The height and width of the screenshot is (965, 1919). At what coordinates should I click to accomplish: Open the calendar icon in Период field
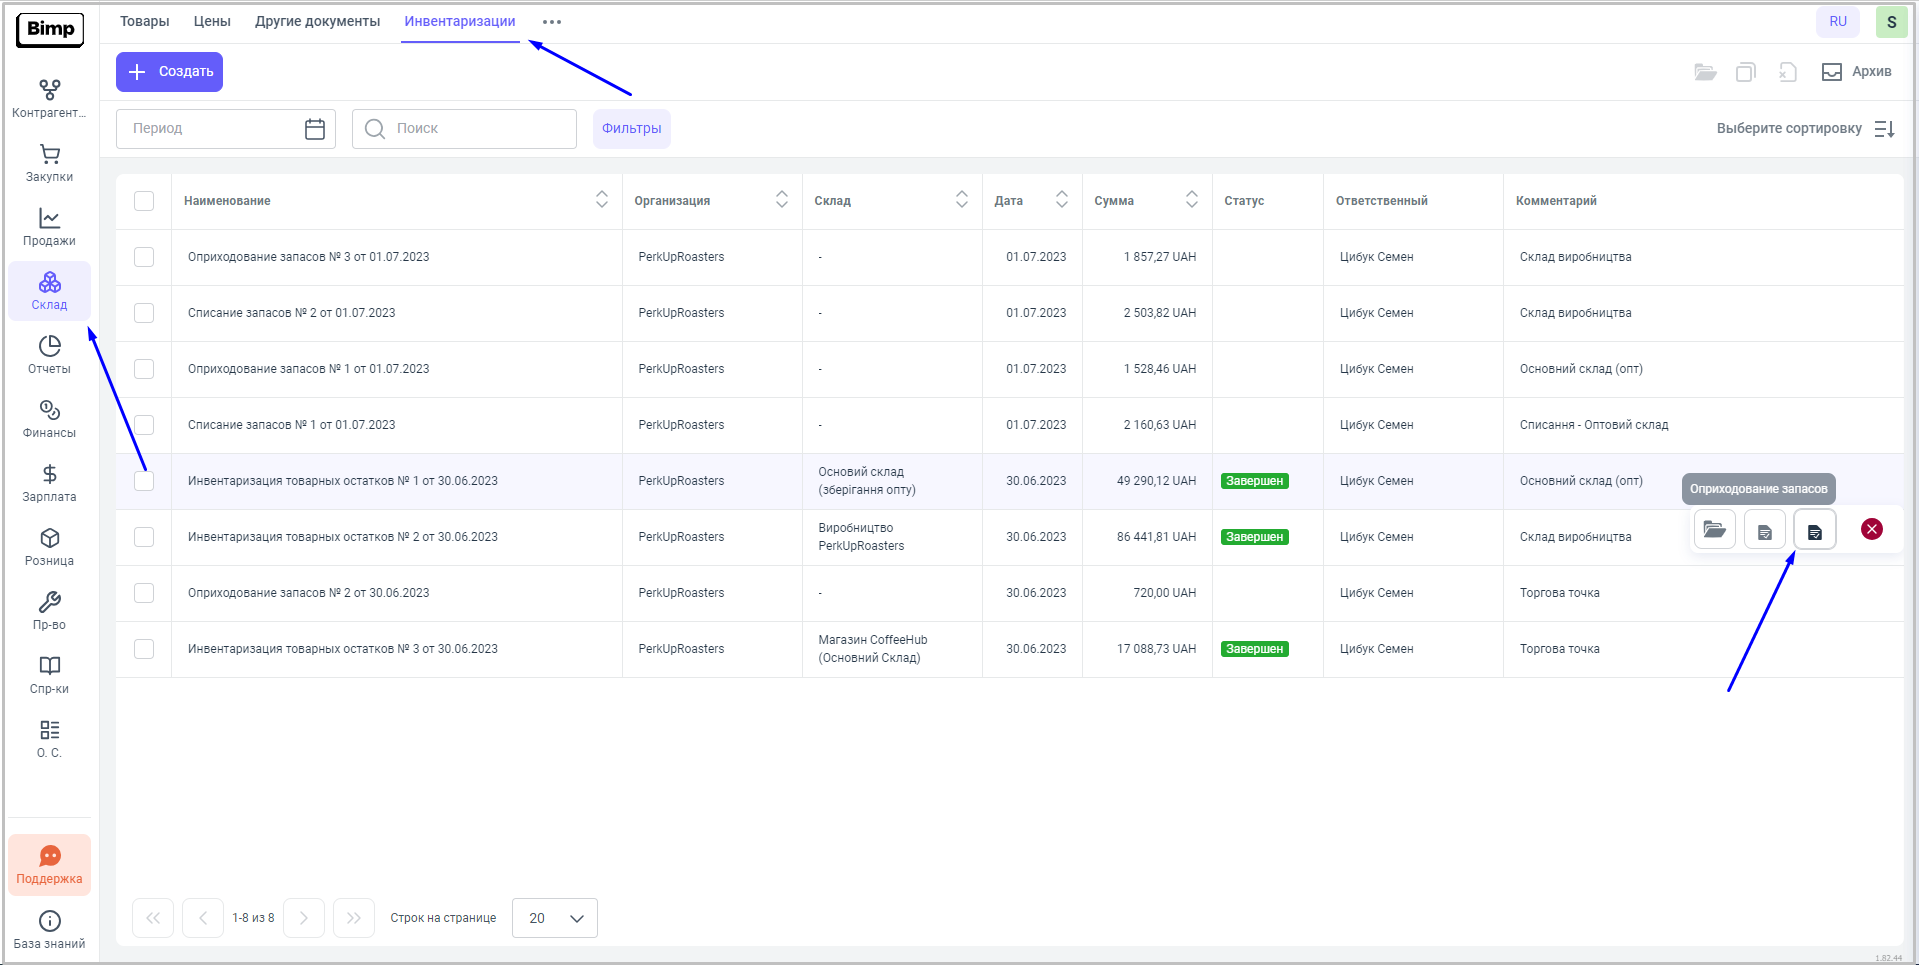click(314, 129)
